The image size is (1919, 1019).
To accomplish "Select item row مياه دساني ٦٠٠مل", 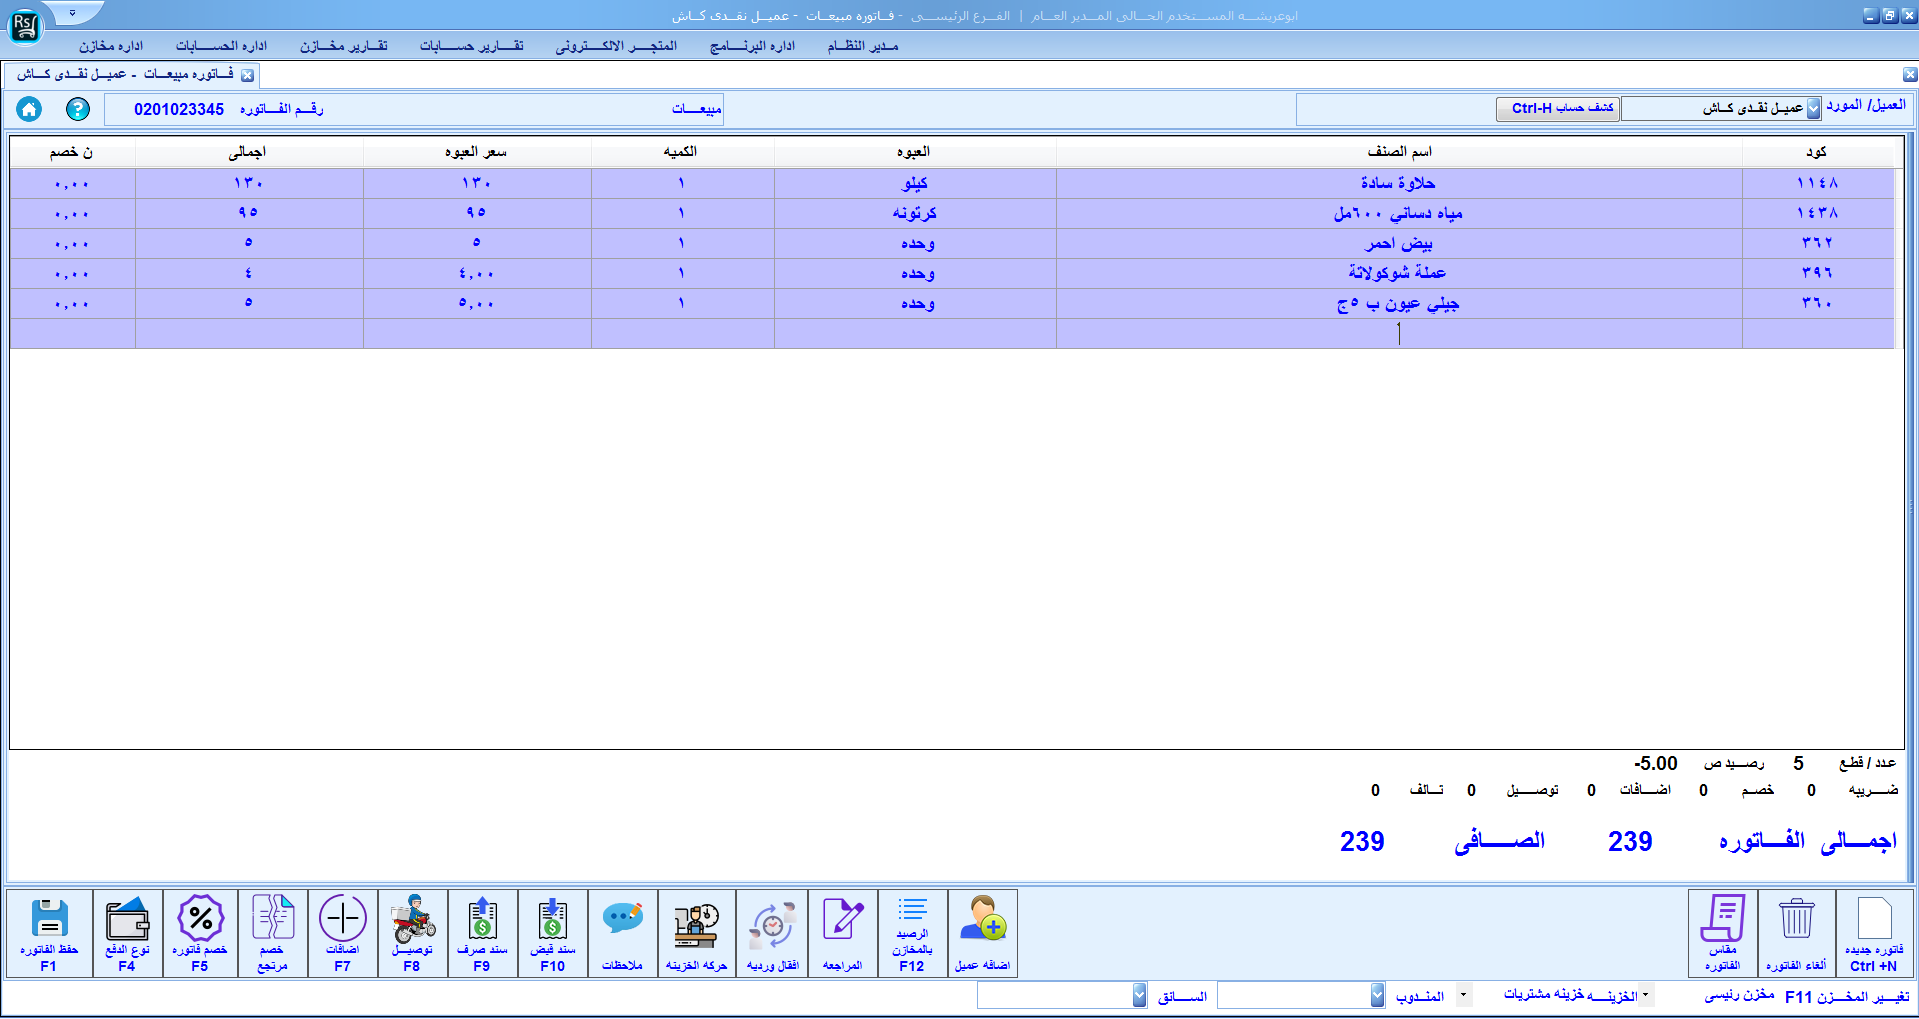I will (x=952, y=213).
